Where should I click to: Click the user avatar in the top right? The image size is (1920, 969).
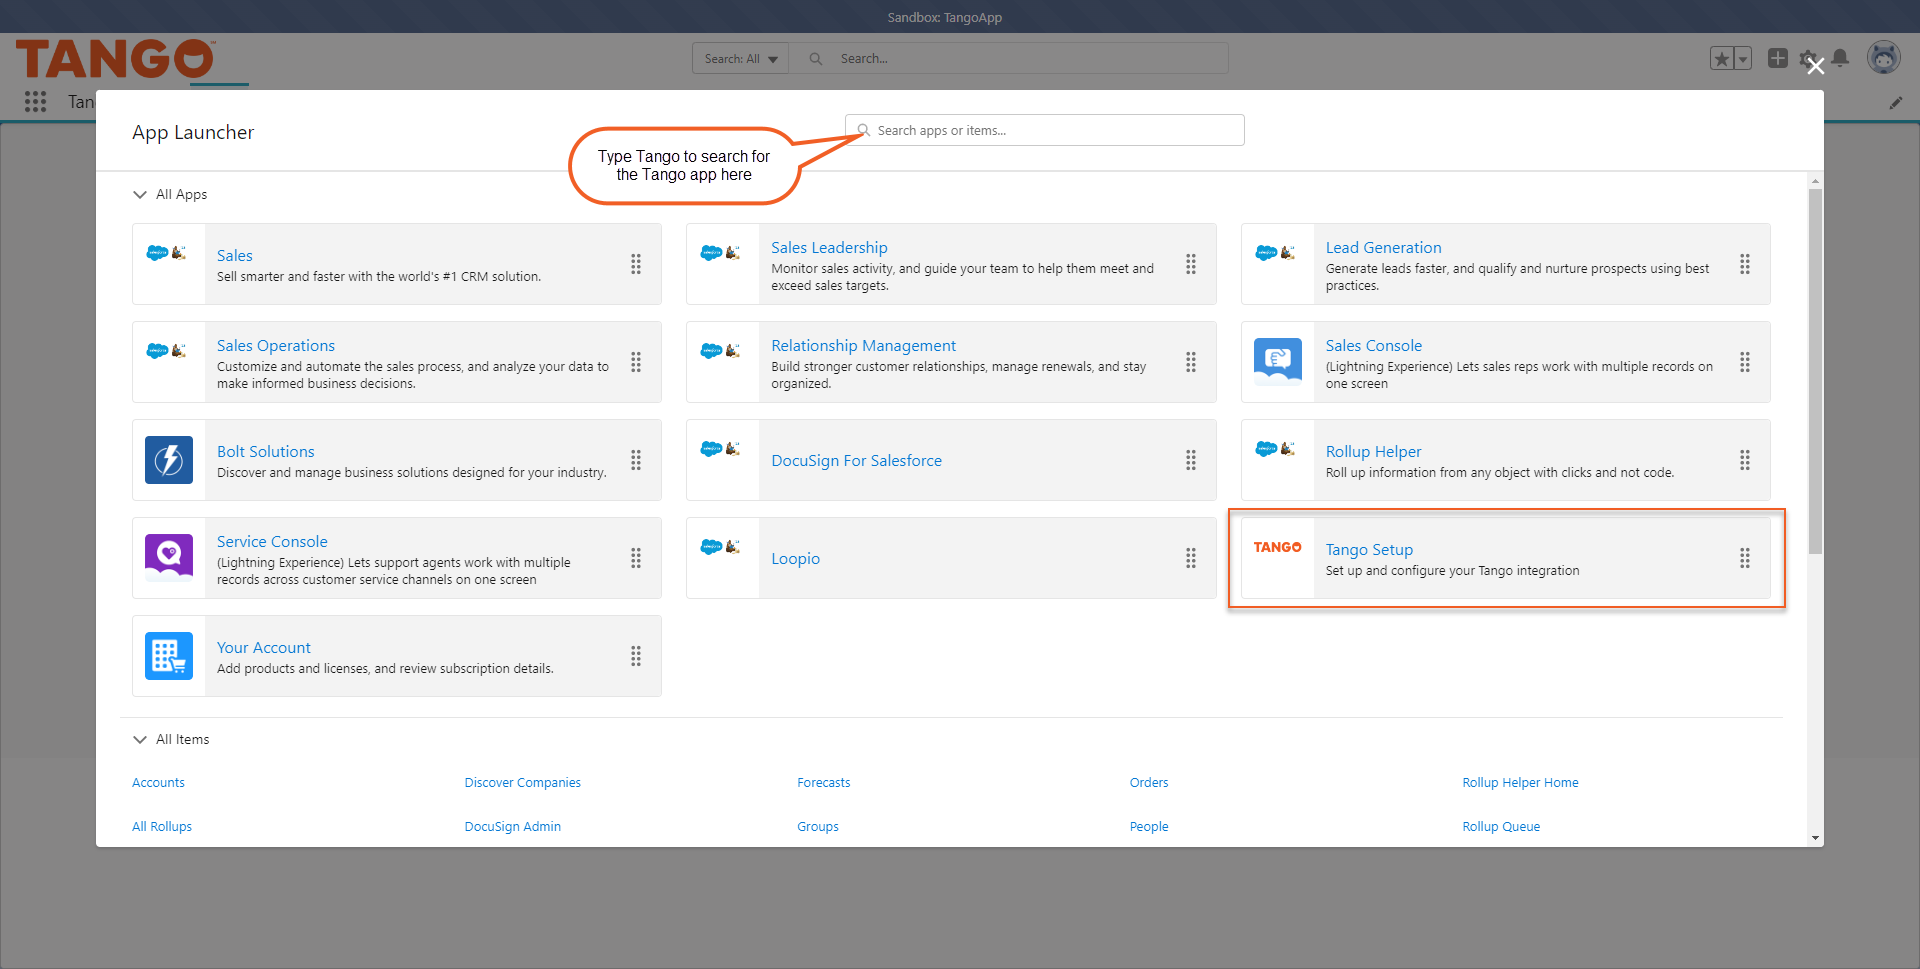pos(1884,57)
